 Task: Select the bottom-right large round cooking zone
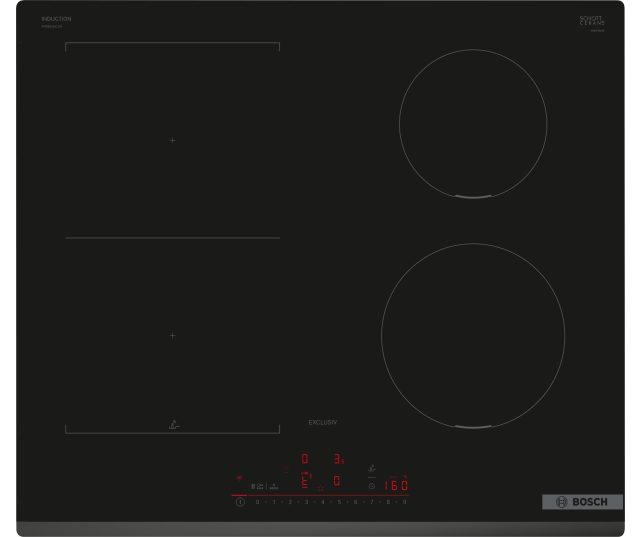472,333
